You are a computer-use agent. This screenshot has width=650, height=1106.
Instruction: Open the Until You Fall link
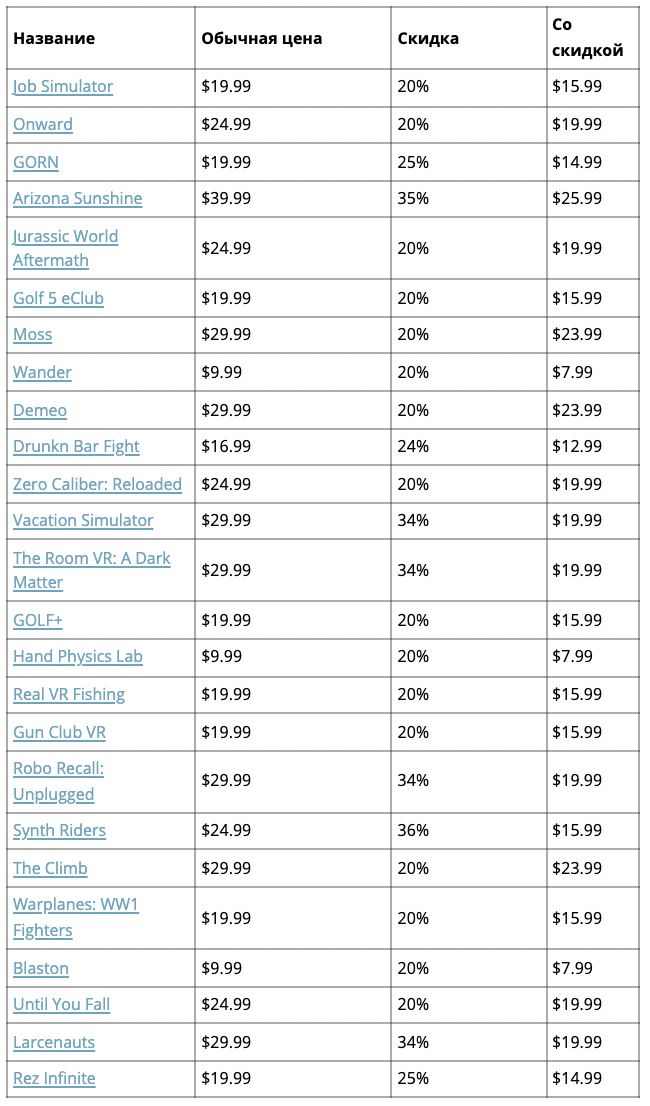coord(61,1004)
